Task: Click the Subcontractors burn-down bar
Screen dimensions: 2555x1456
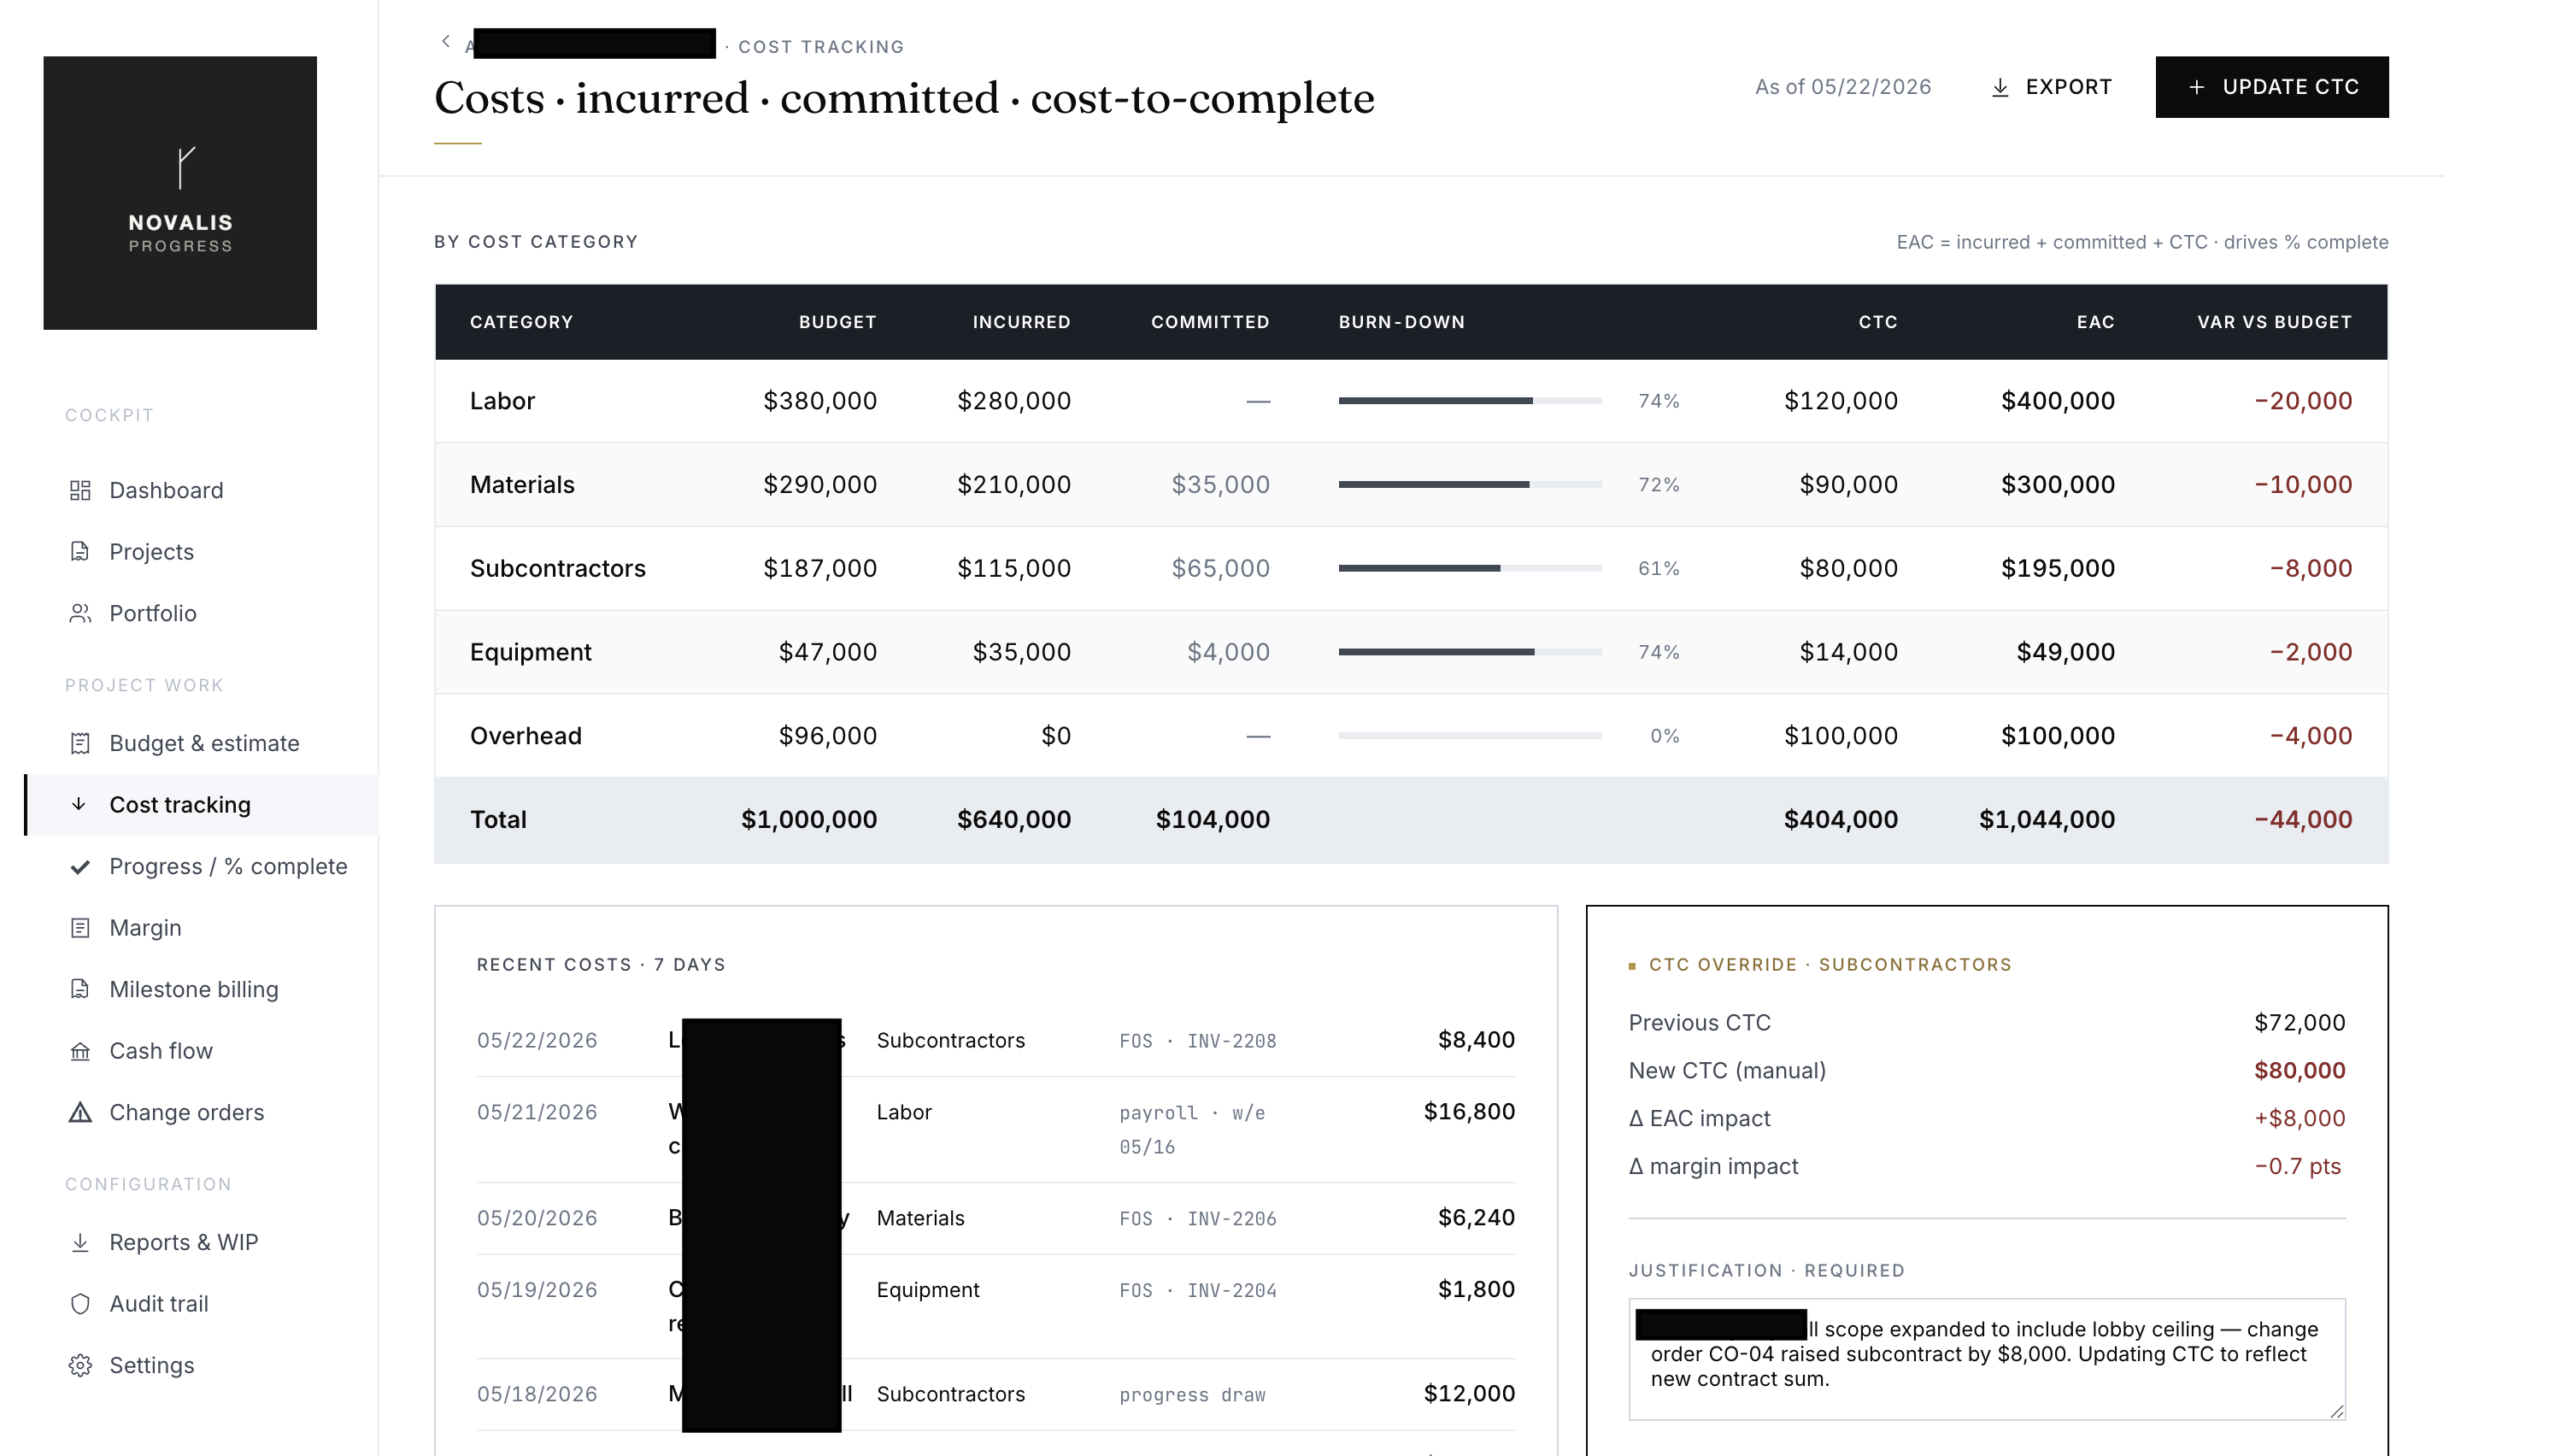Action: pyautogui.click(x=1469, y=568)
